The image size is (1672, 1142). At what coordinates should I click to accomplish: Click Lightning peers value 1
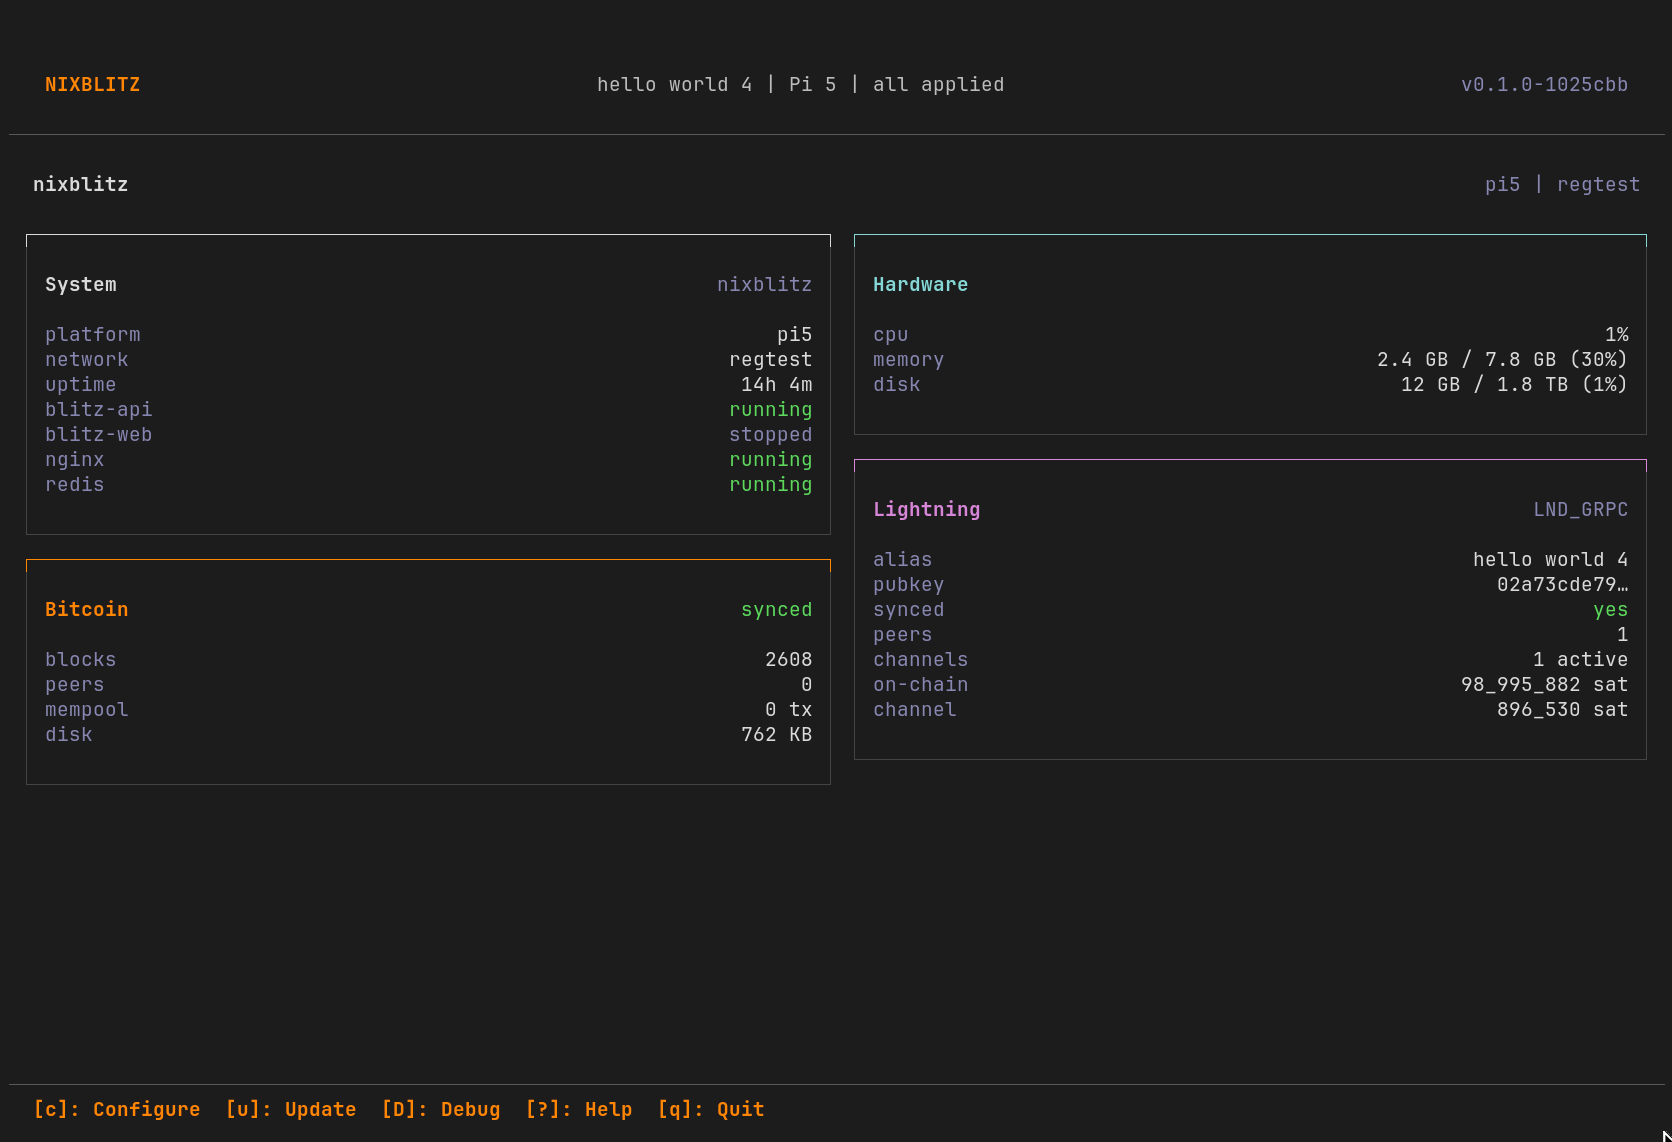1623,635
